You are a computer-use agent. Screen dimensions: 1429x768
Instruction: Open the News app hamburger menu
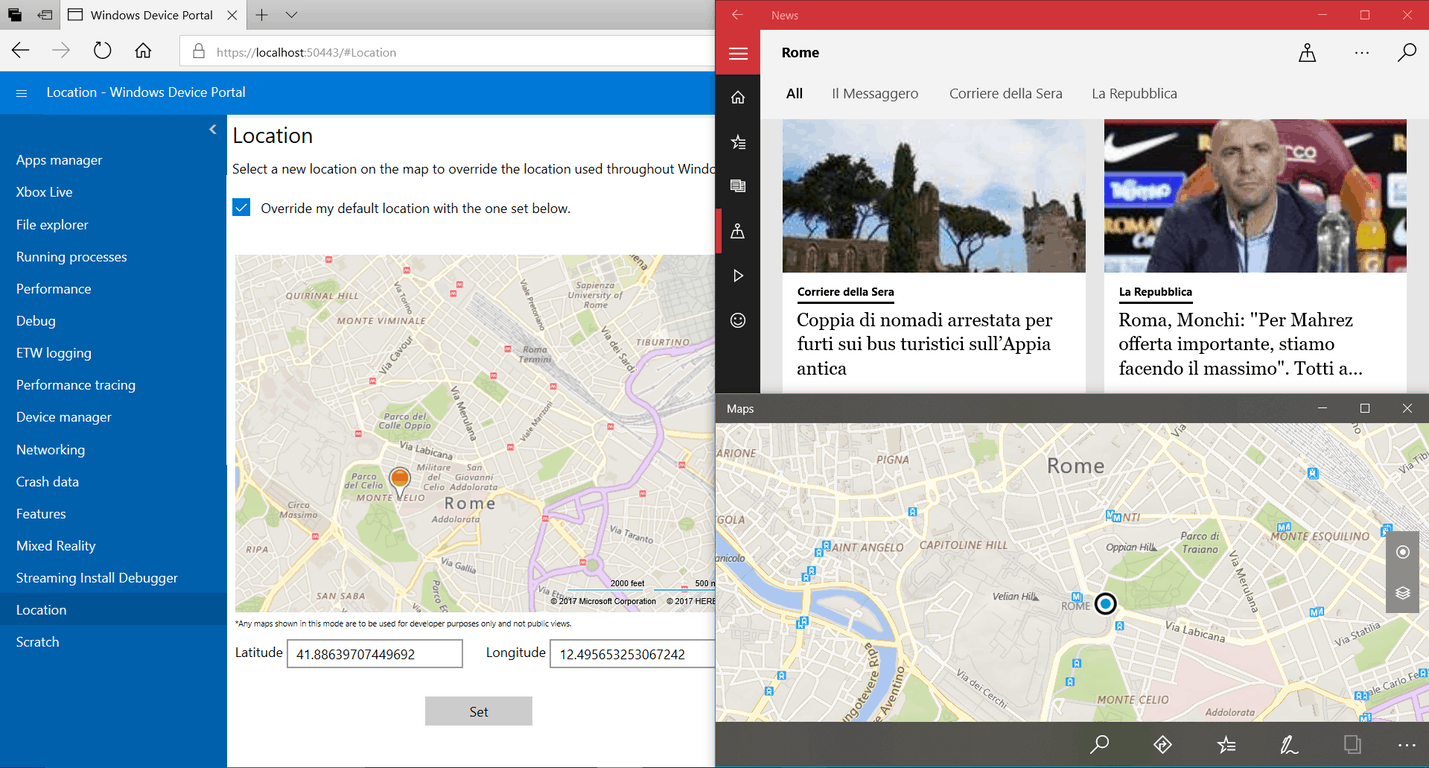click(x=738, y=53)
